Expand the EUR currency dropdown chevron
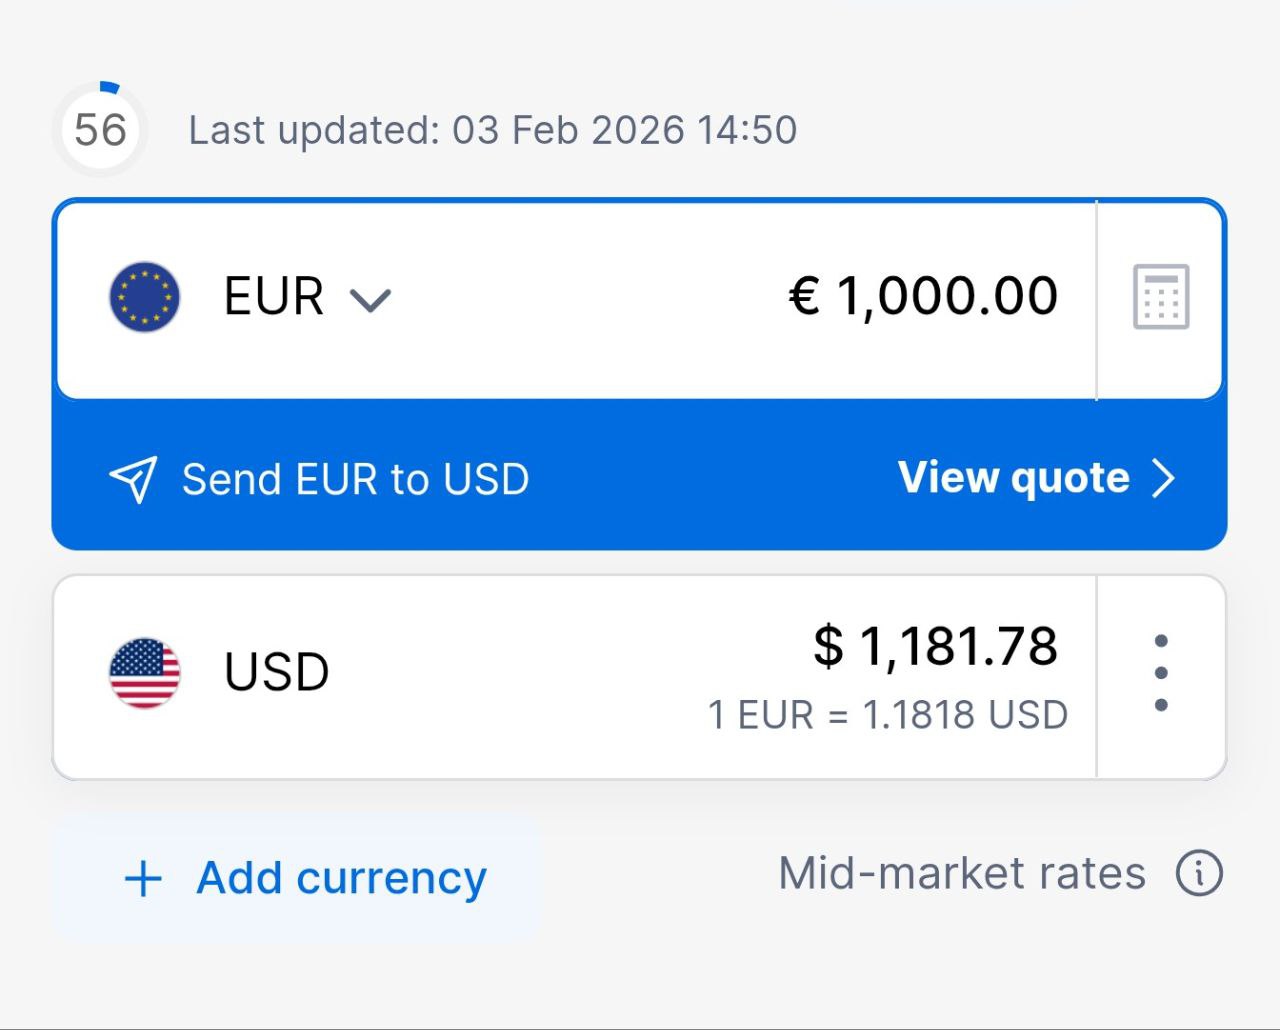Screen dimensions: 1280x1030 click(x=370, y=299)
